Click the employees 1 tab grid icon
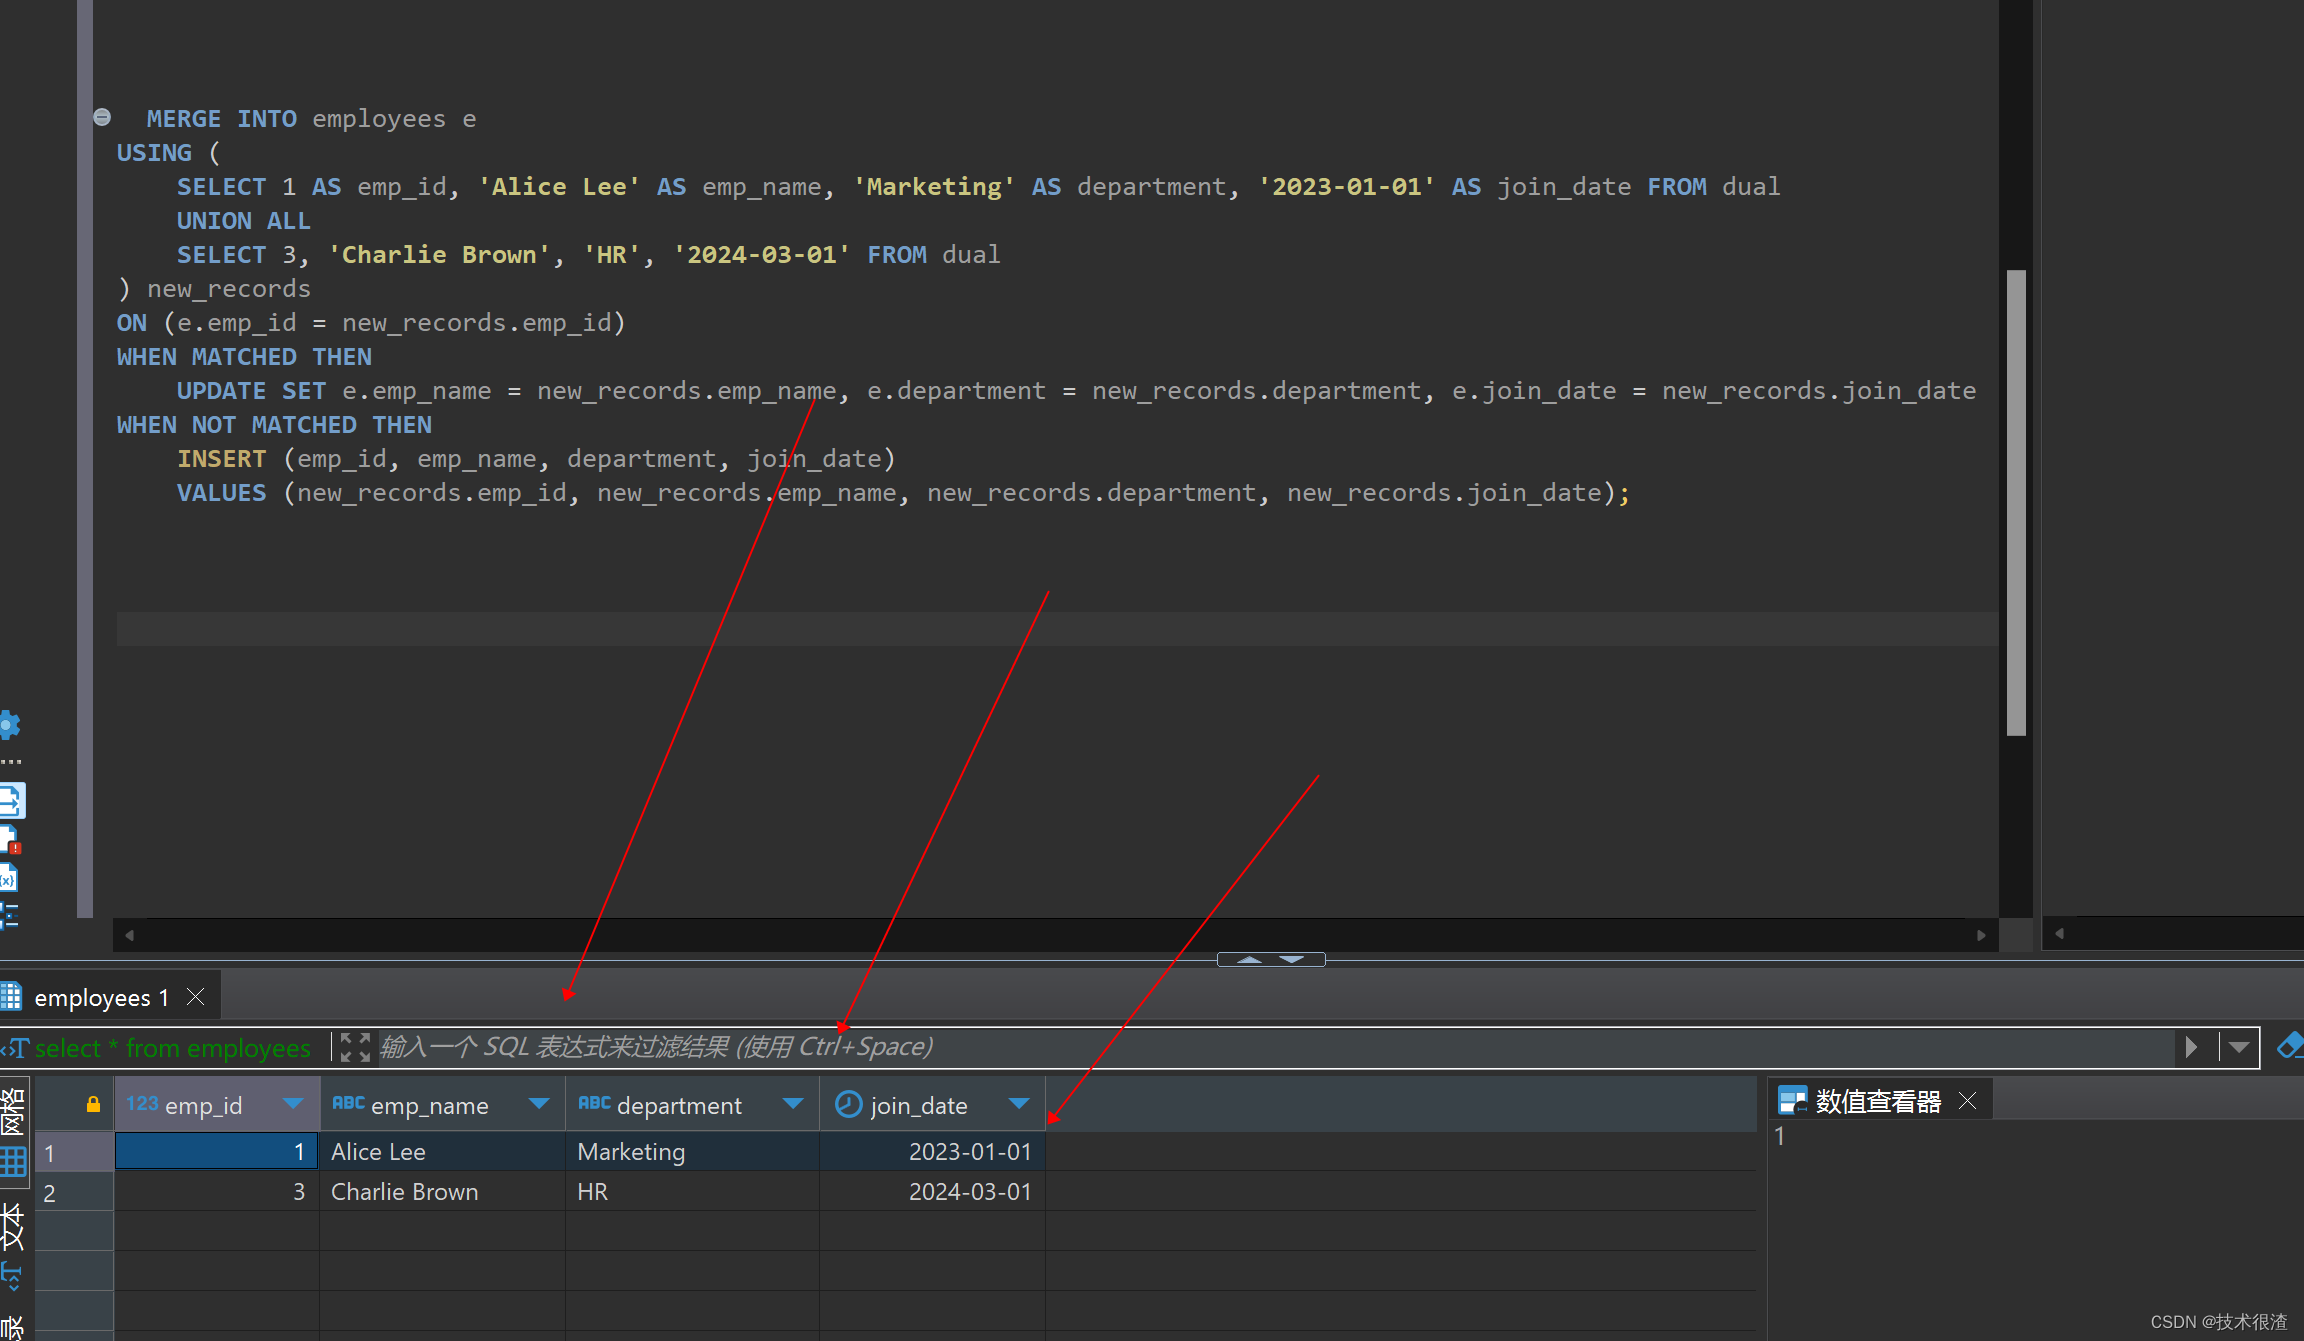 [11, 996]
